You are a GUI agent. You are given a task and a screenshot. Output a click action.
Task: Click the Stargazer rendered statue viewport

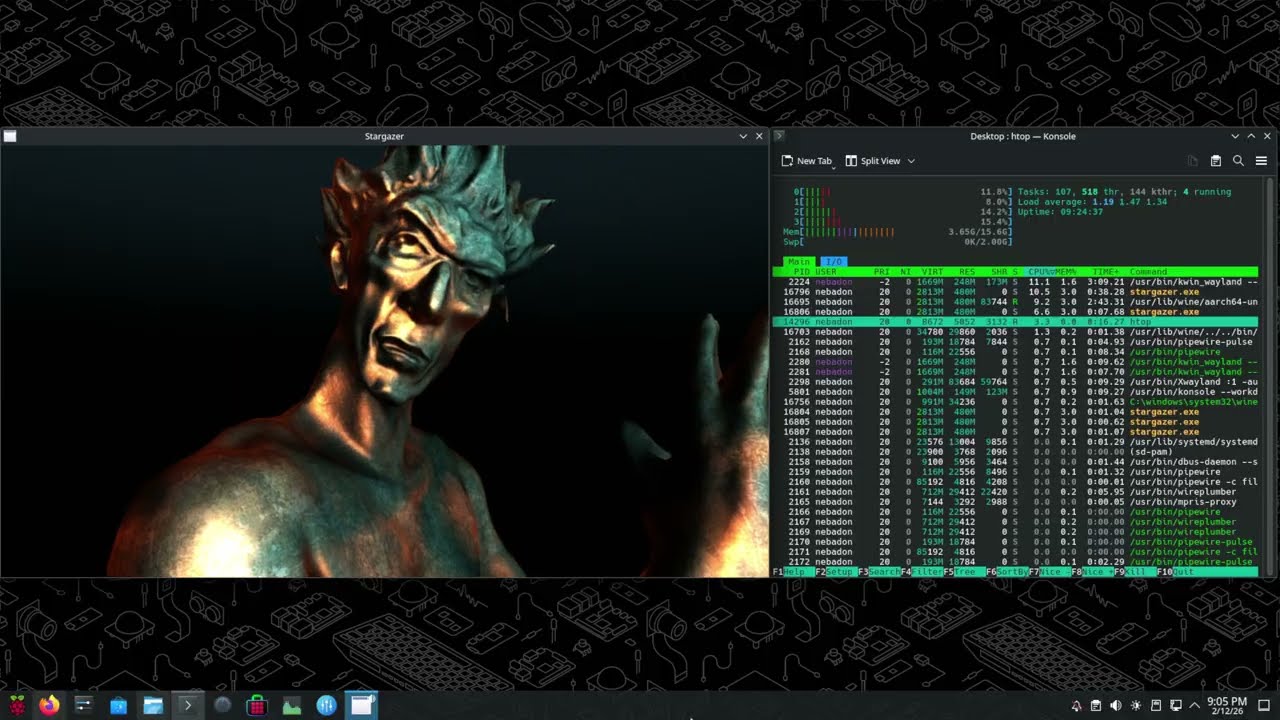(384, 361)
